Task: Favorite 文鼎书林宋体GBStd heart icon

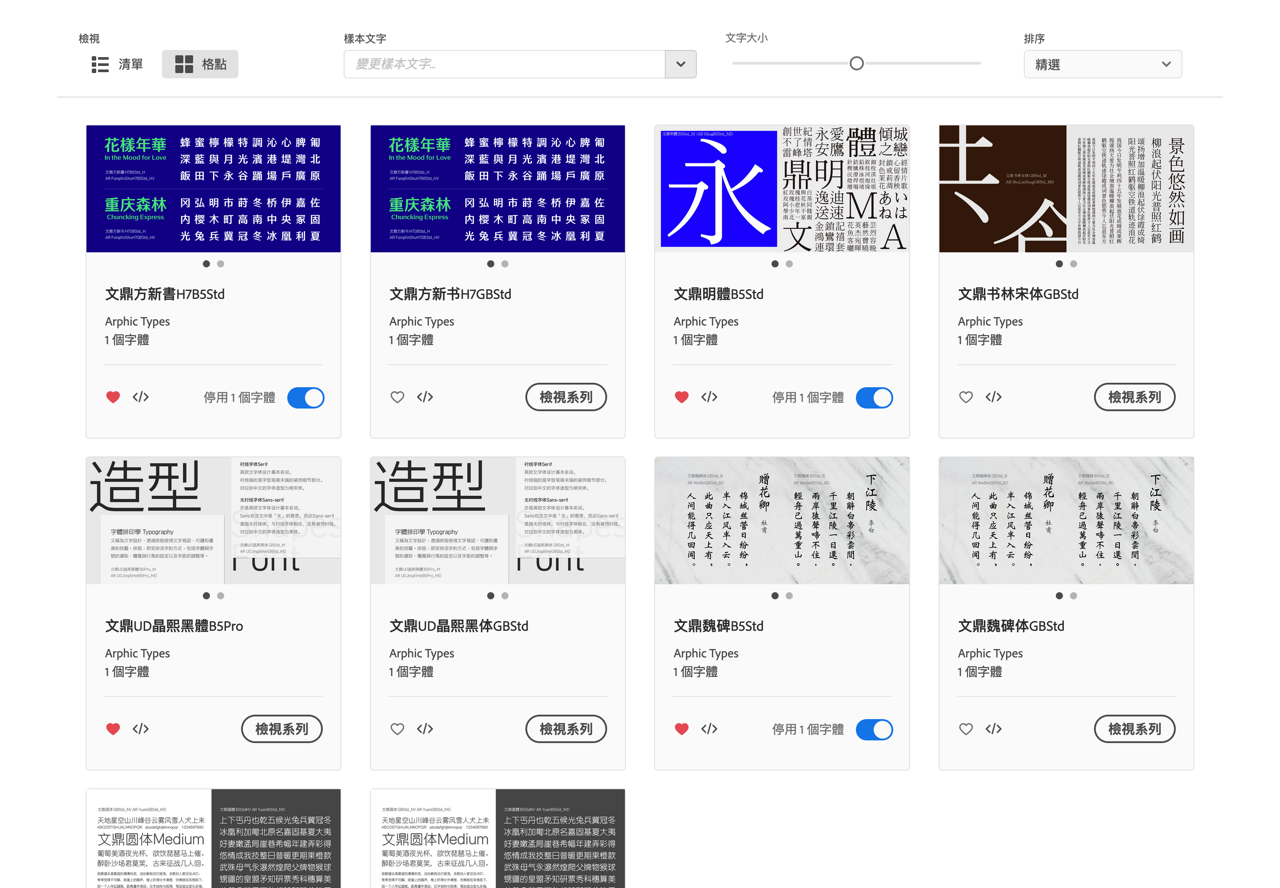Action: click(965, 397)
